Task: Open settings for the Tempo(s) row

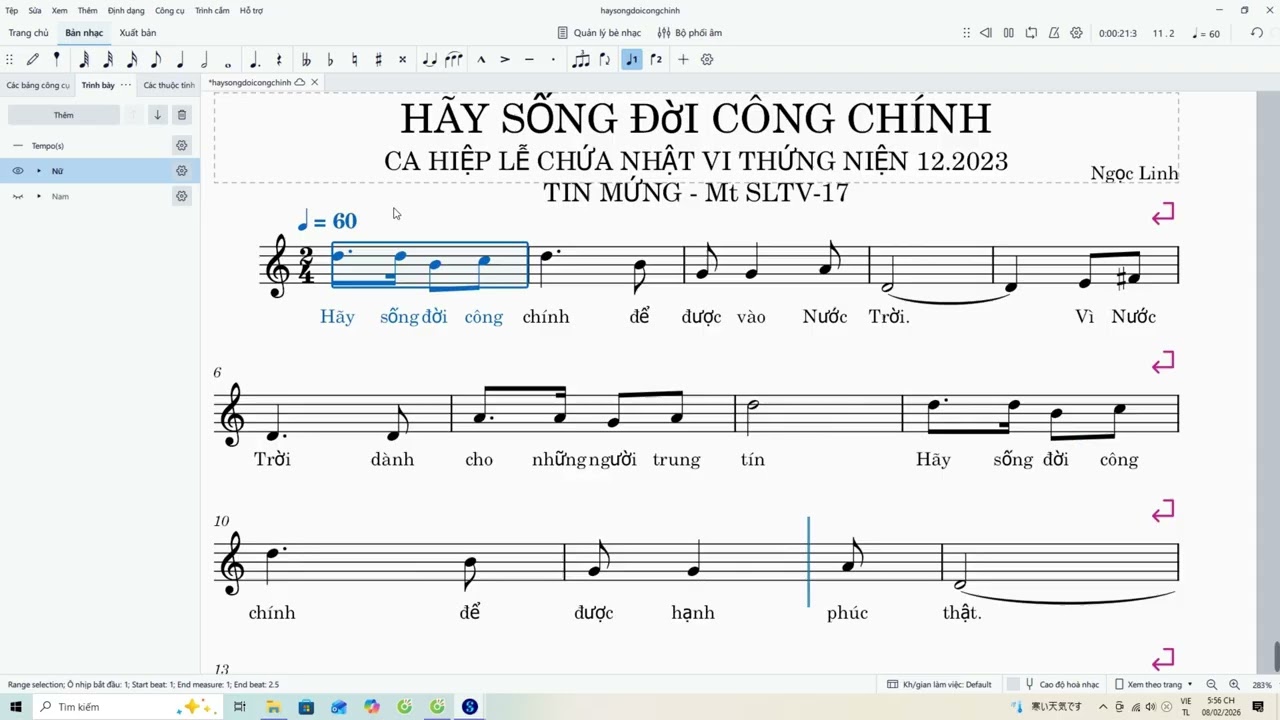Action: (182, 146)
